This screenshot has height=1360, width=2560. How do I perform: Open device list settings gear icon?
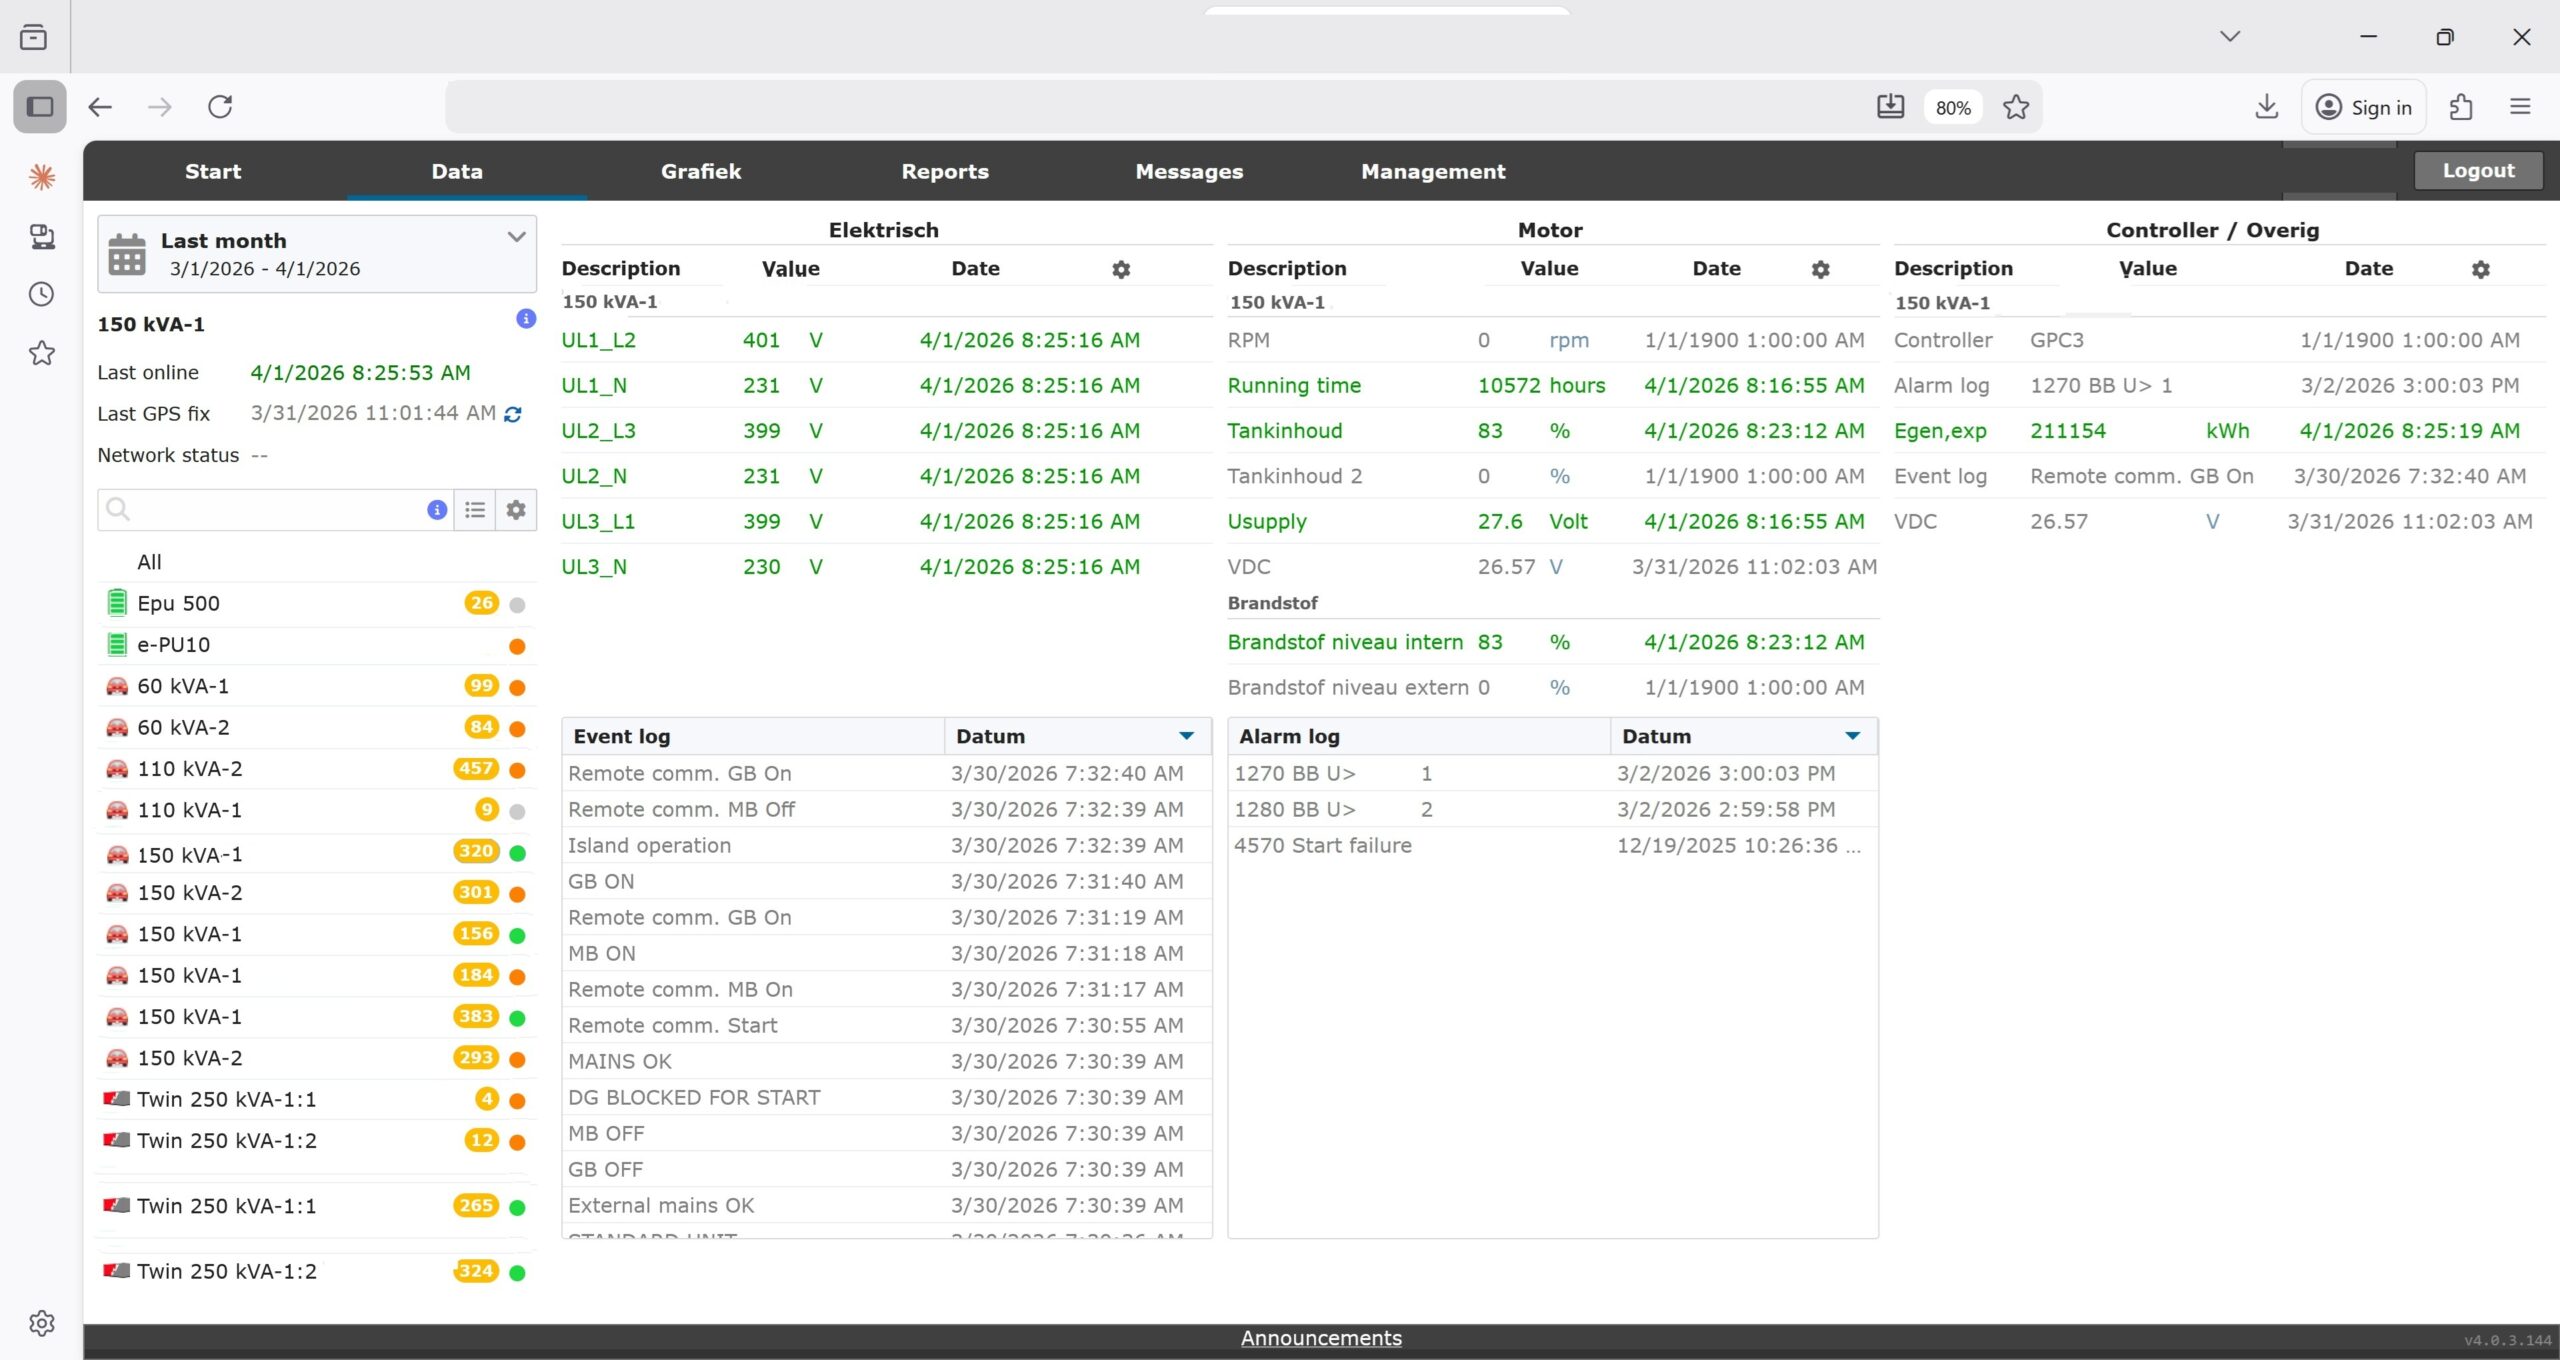[x=516, y=510]
